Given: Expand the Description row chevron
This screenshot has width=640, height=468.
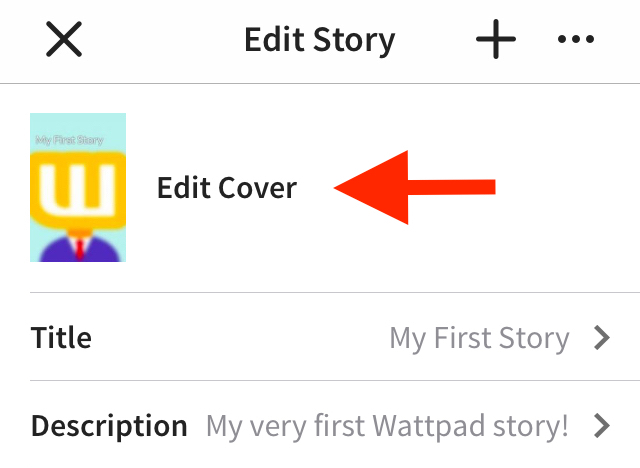Looking at the screenshot, I should (602, 426).
